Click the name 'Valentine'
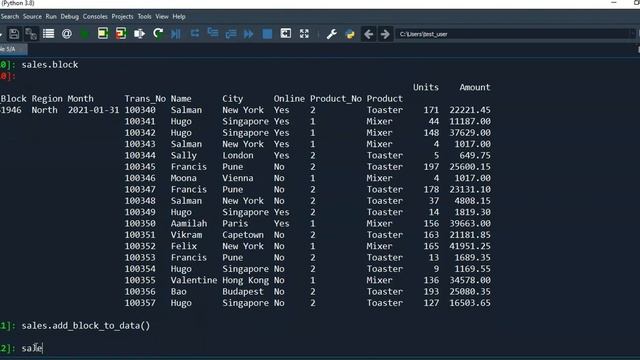The height and width of the screenshot is (360, 640). click(194, 280)
